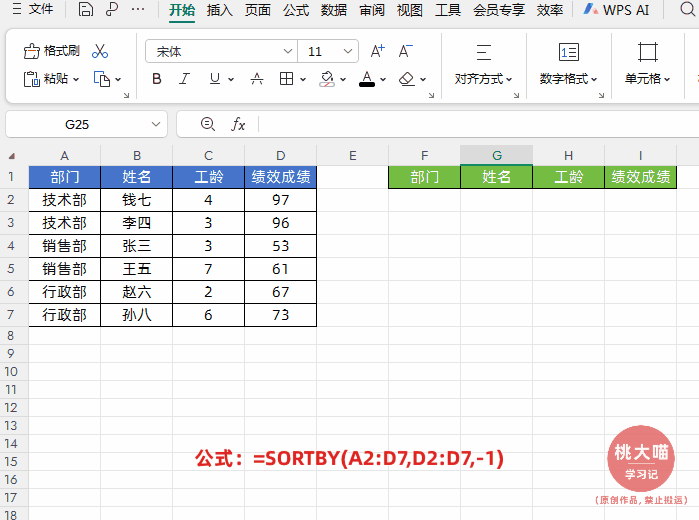The image size is (699, 520).
Task: Click the eraser clear icon
Action: click(407, 79)
